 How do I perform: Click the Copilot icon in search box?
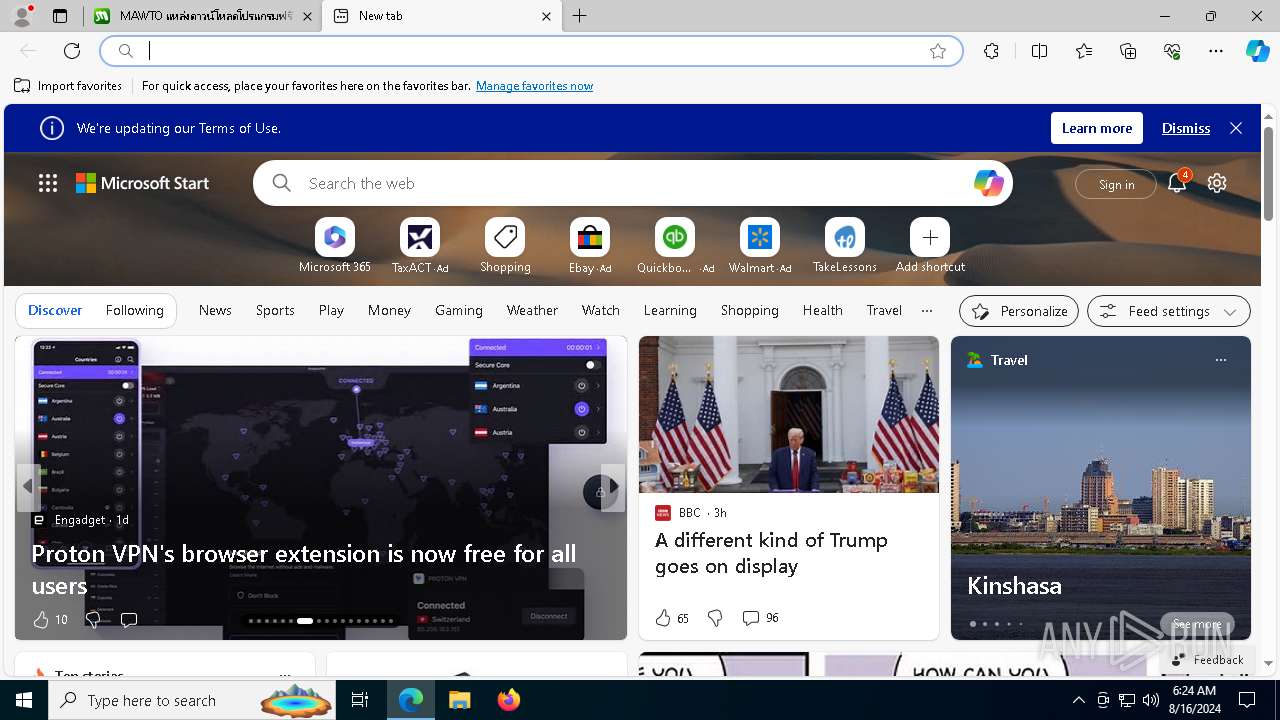click(988, 183)
